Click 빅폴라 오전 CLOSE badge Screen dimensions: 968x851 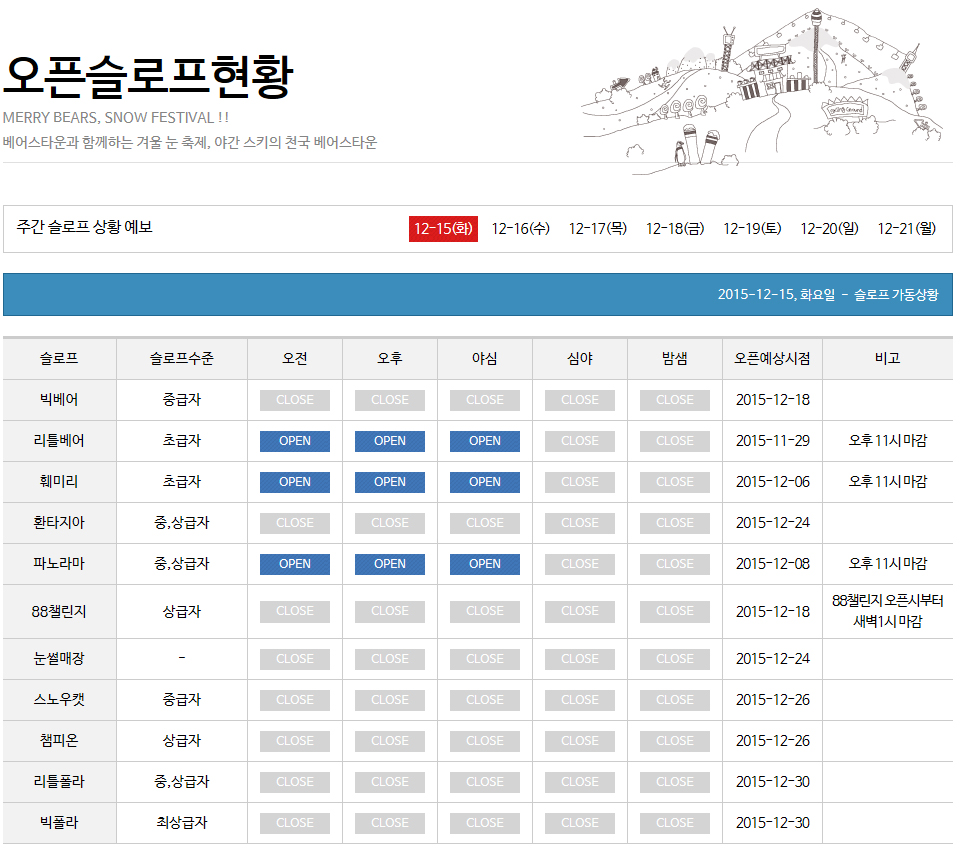point(294,823)
